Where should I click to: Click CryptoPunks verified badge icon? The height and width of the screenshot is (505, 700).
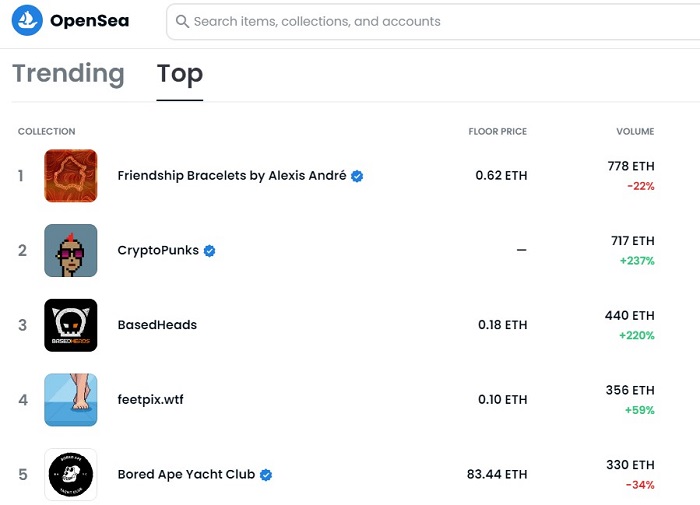click(x=209, y=251)
